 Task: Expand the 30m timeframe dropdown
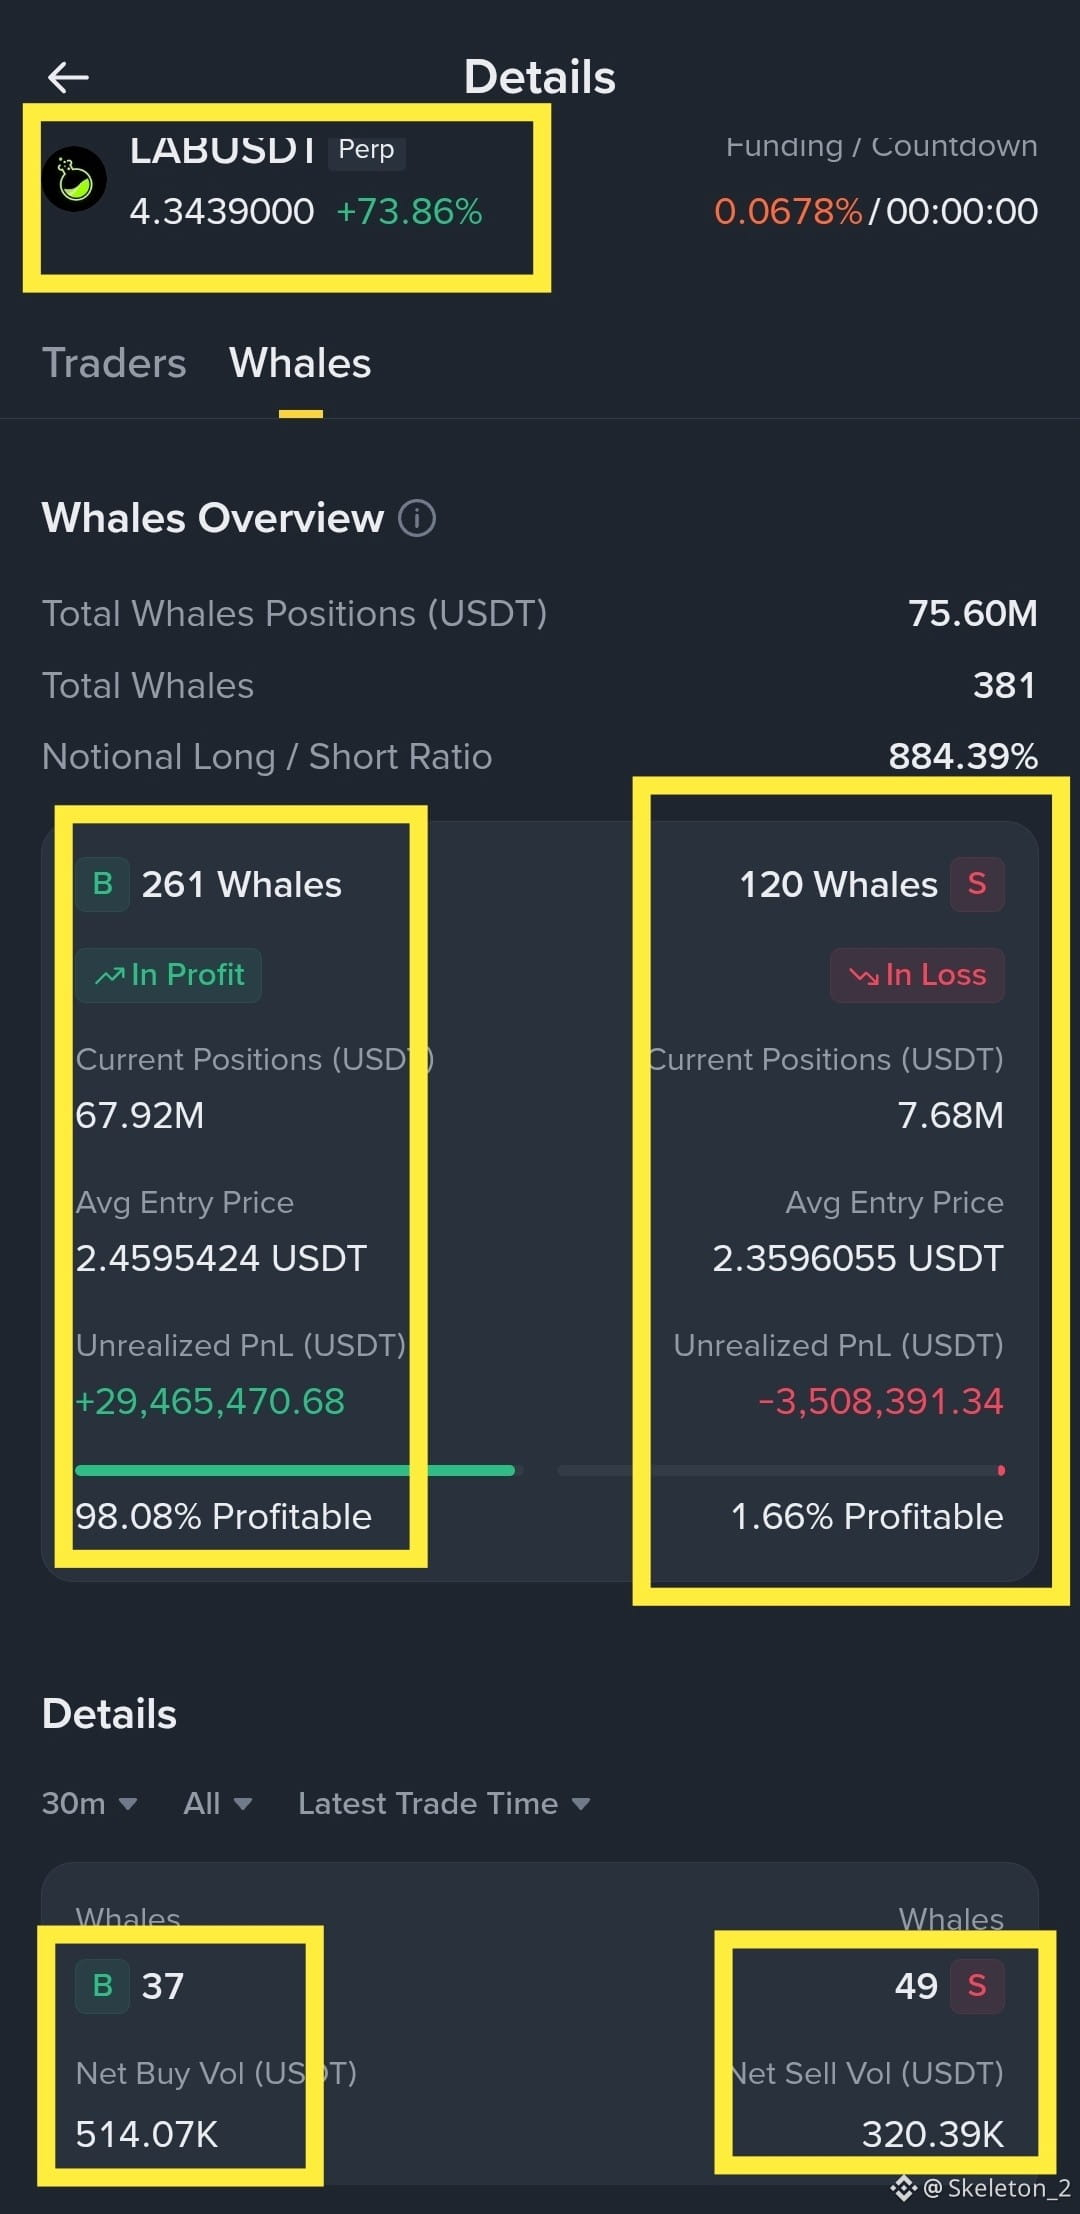89,1803
